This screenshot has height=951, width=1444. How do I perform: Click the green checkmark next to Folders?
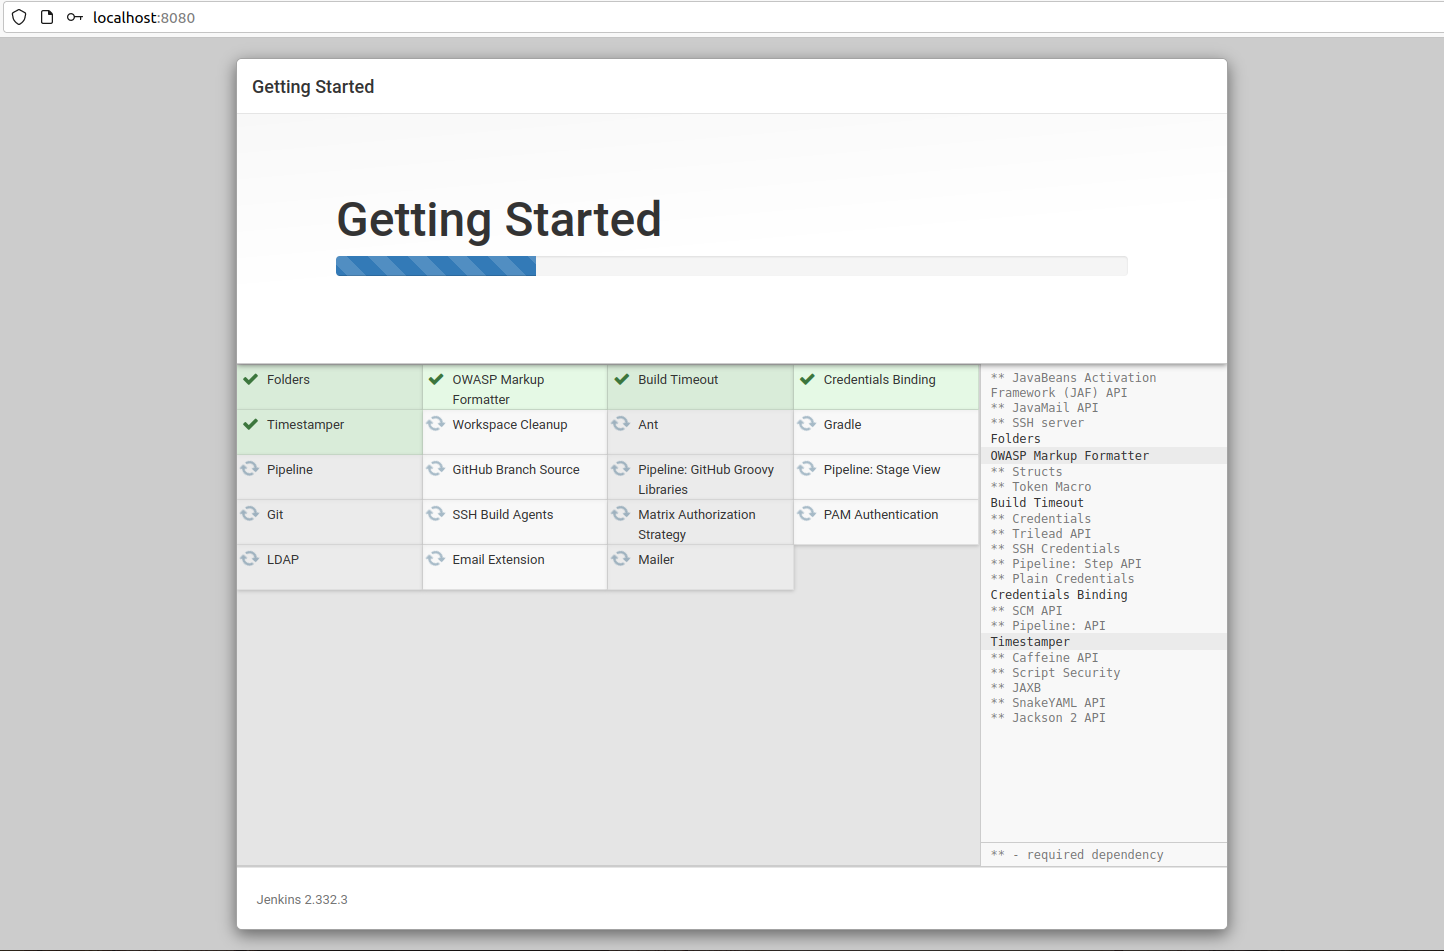250,379
